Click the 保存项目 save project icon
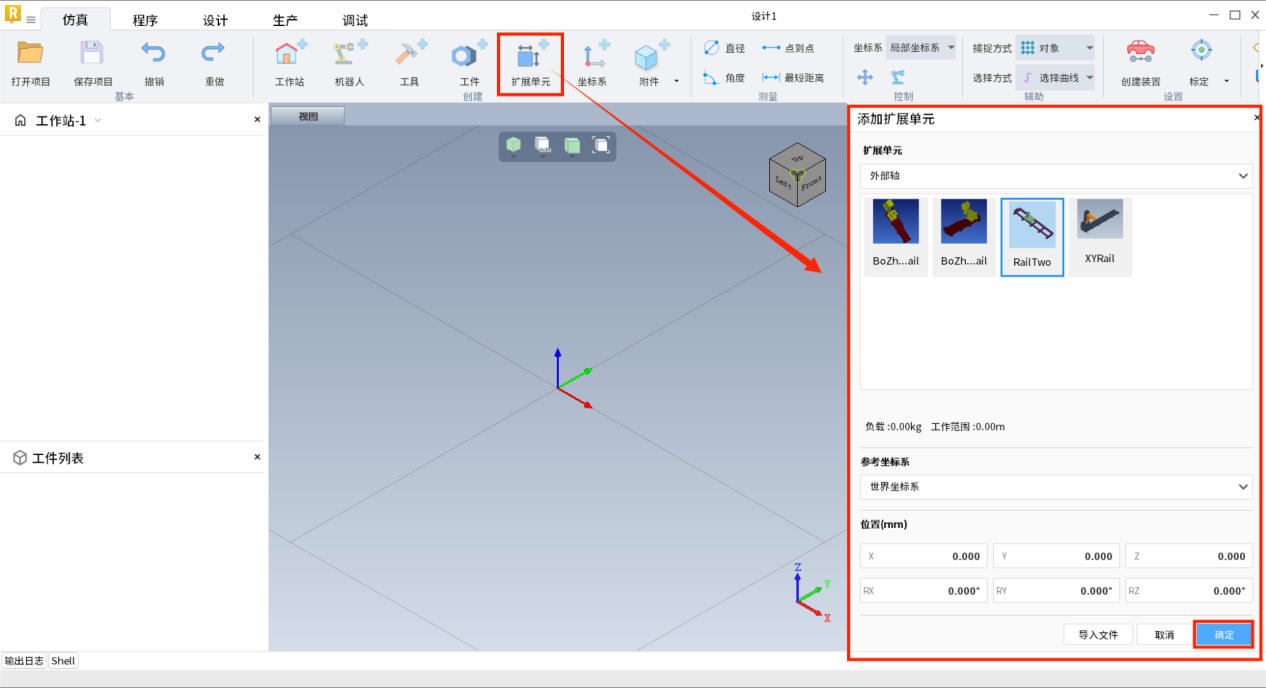 tap(92, 54)
